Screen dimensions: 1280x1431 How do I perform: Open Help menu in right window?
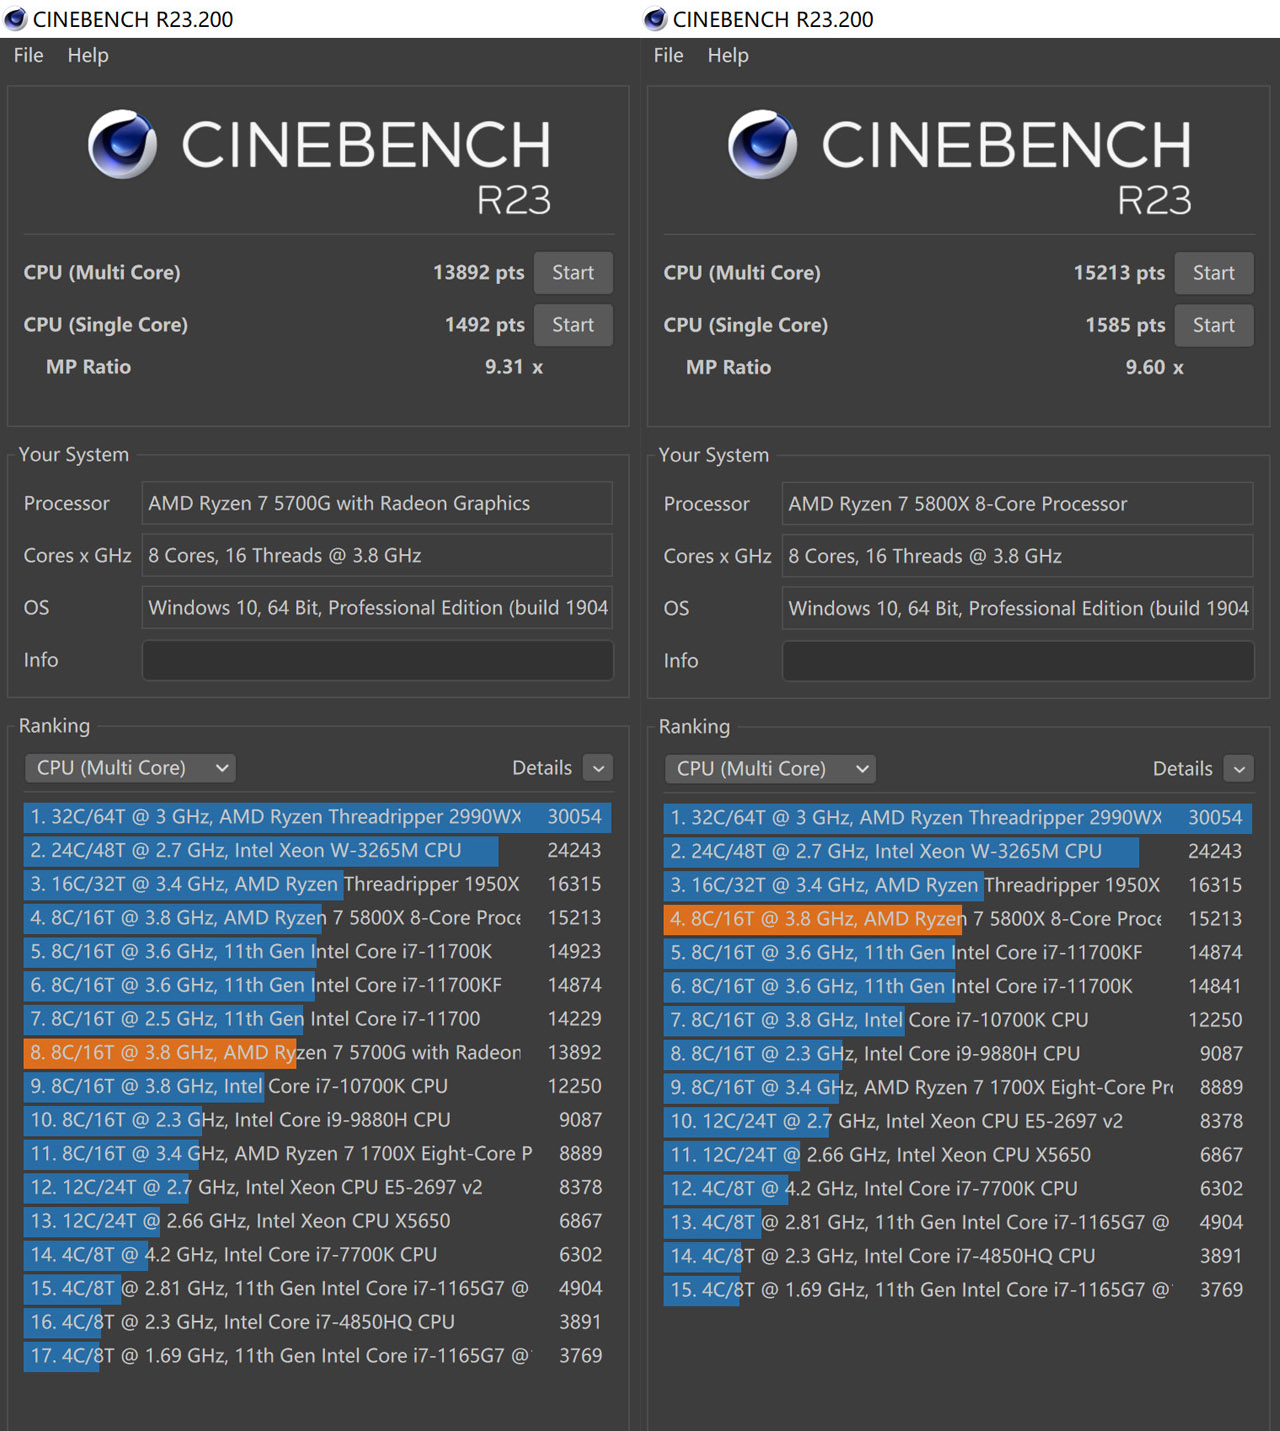point(727,56)
